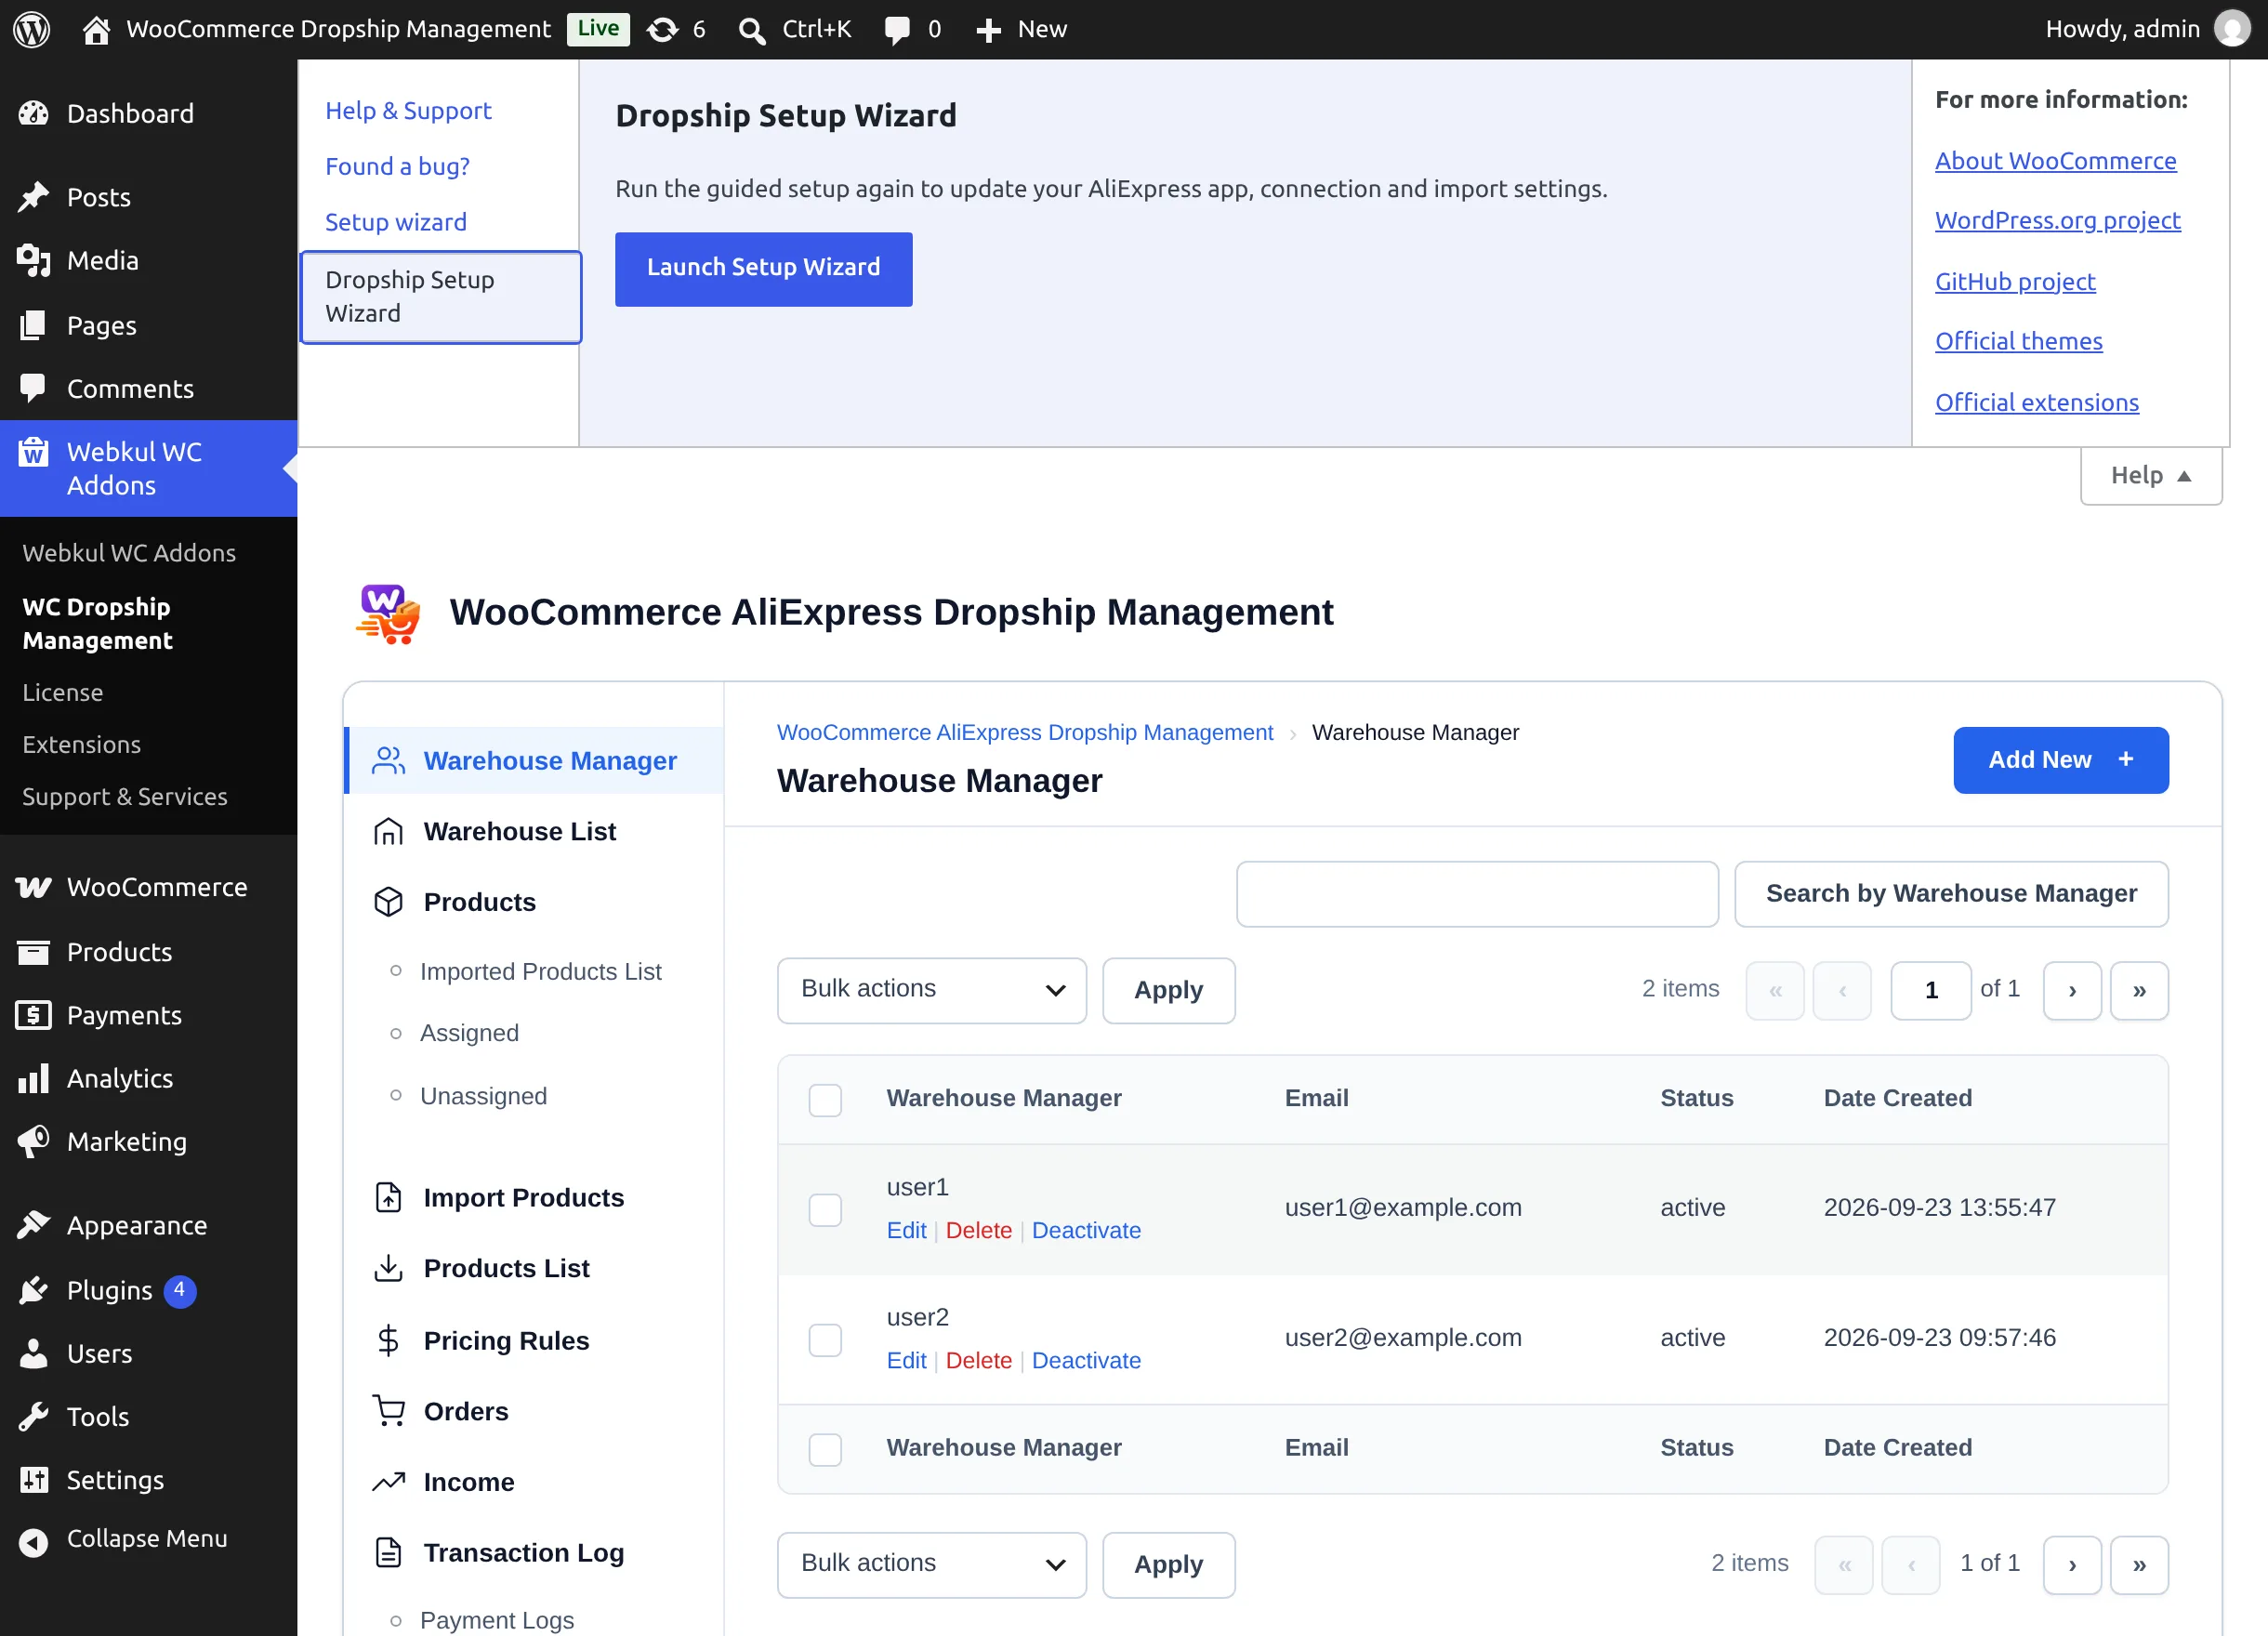Click the Warehouse List house icon
Image resolution: width=2268 pixels, height=1636 pixels.
click(388, 831)
